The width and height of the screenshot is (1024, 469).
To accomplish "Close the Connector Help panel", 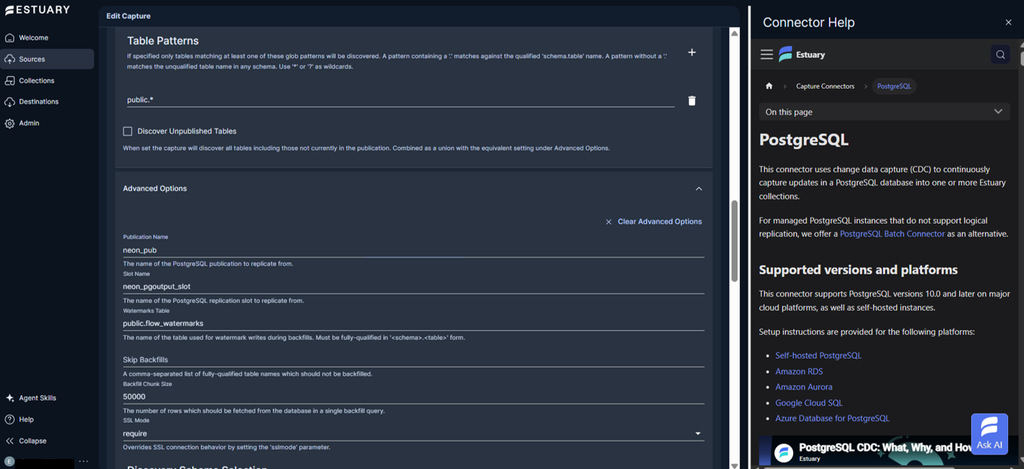I will (x=1008, y=23).
